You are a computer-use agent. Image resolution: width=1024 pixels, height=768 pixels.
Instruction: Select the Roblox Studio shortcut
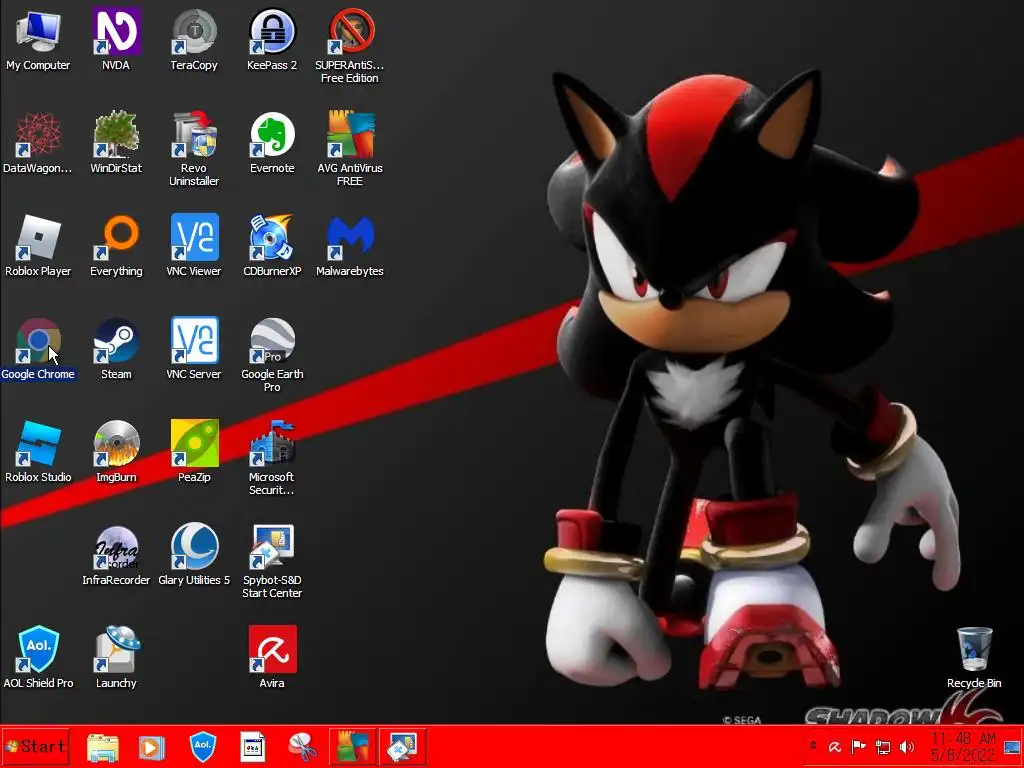pos(38,453)
